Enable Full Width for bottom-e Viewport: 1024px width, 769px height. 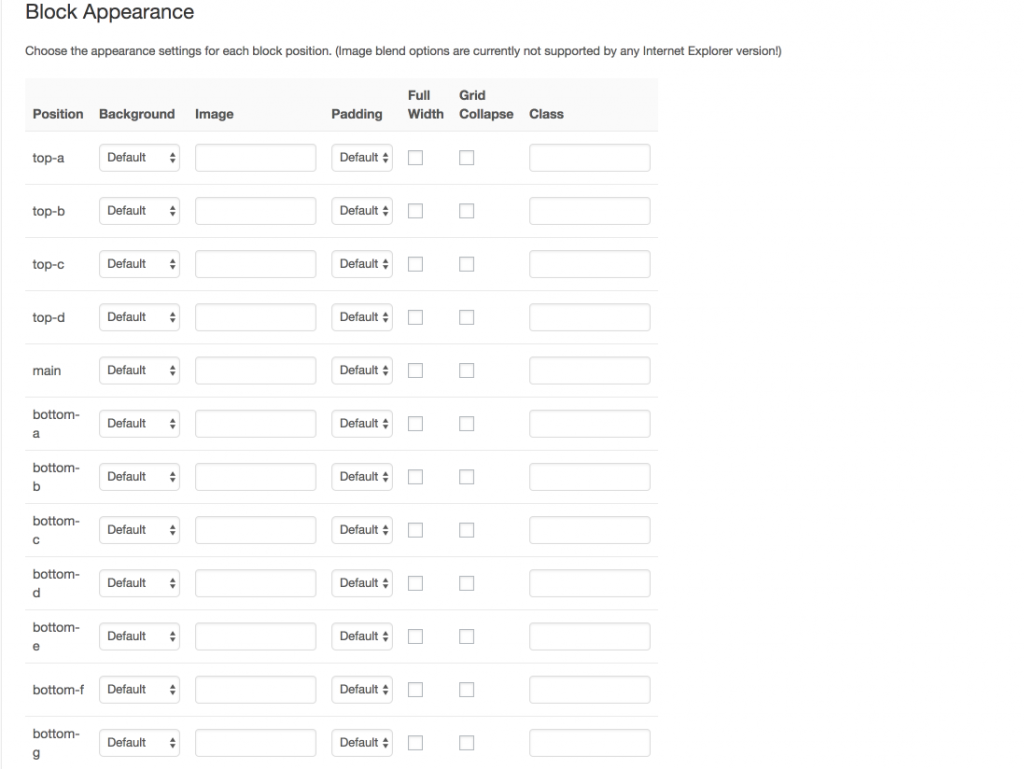[417, 636]
